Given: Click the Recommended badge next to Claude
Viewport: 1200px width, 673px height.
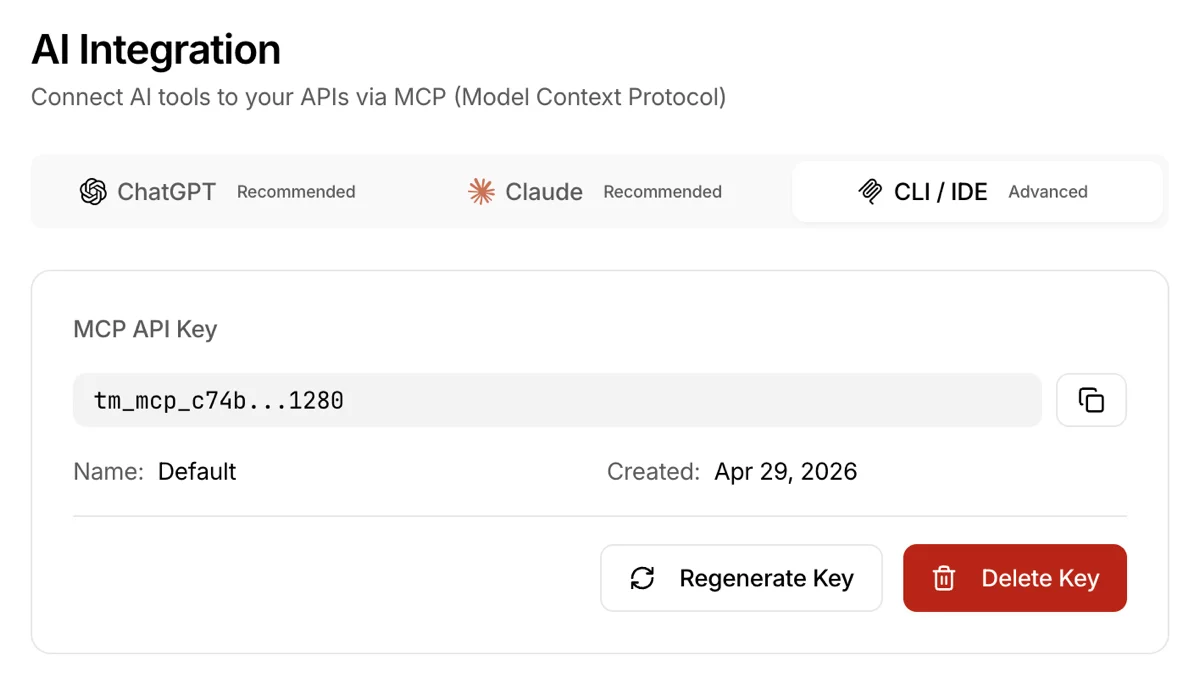Looking at the screenshot, I should coord(662,191).
